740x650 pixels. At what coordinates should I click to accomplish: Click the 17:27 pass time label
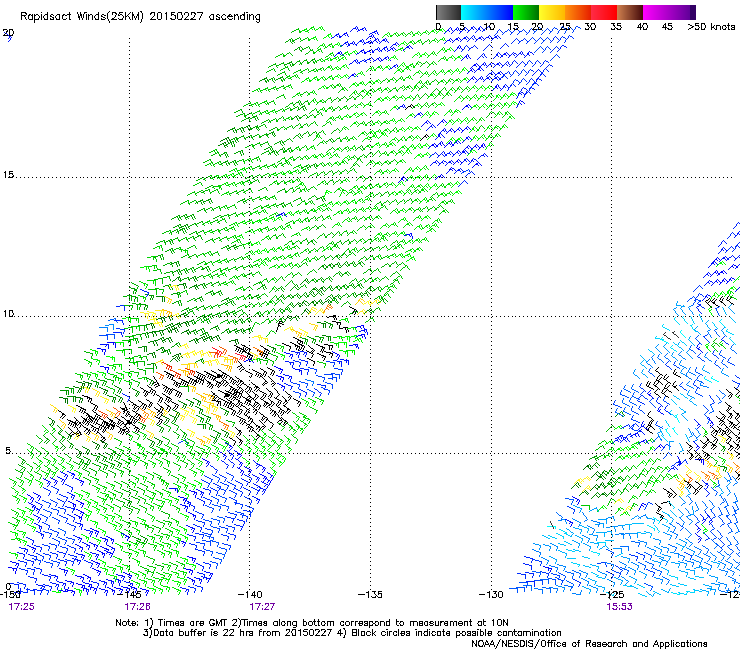coord(262,607)
